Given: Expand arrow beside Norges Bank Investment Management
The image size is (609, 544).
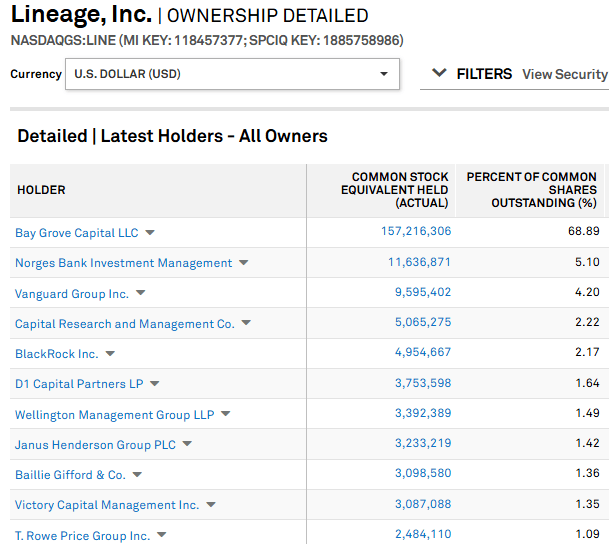Looking at the screenshot, I should tap(243, 263).
